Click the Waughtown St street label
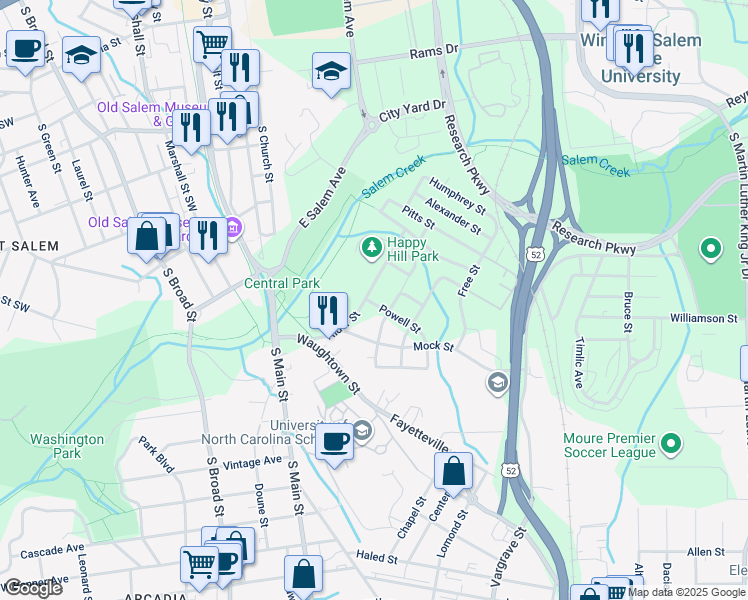The image size is (748, 600). pyautogui.click(x=328, y=364)
